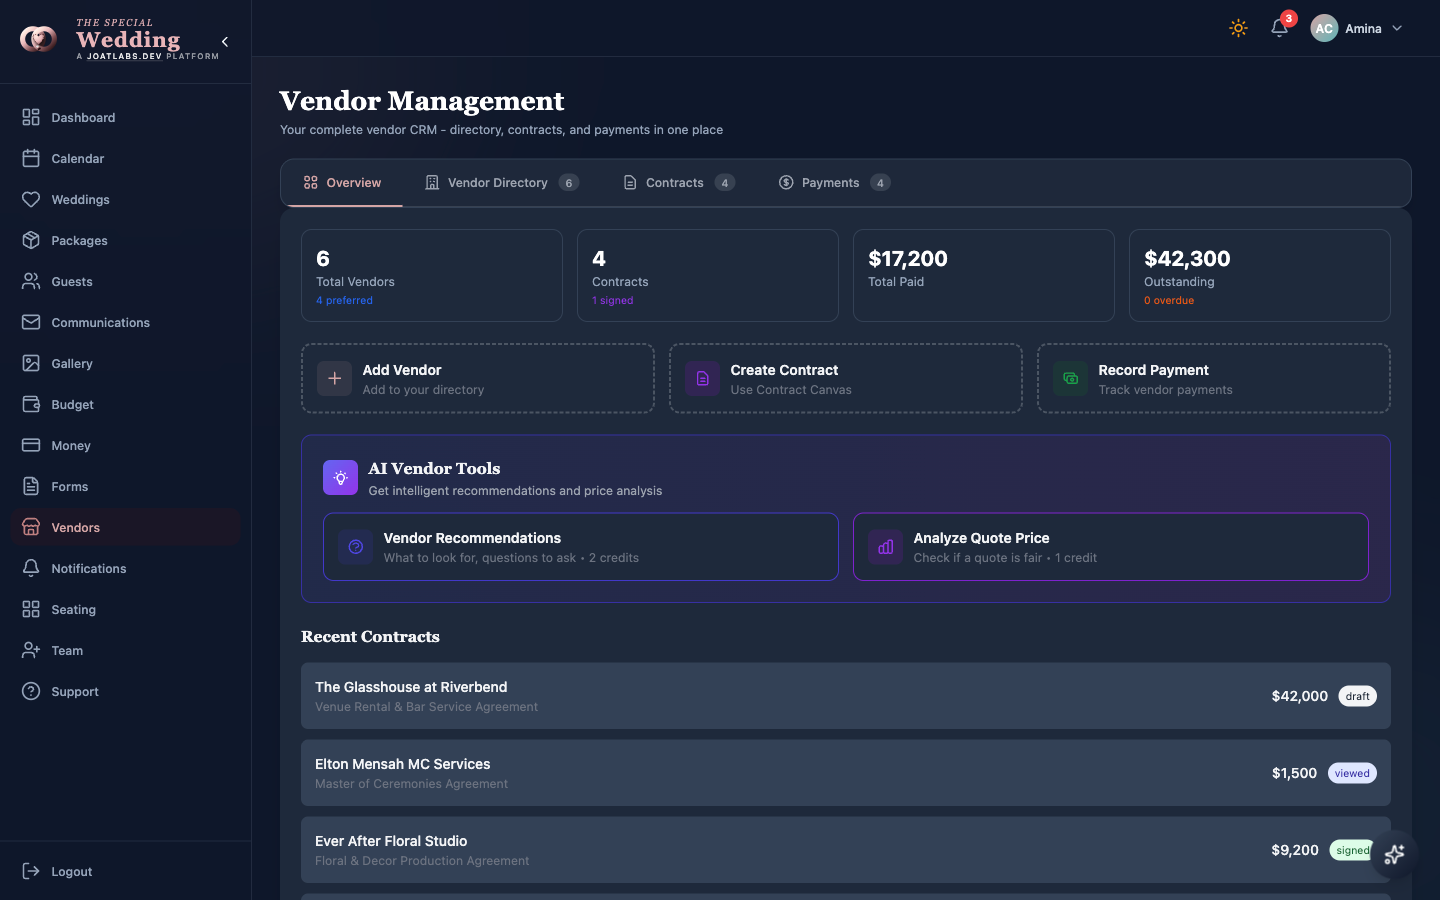Click the Weddings heart icon
The height and width of the screenshot is (900, 1440).
[31, 199]
